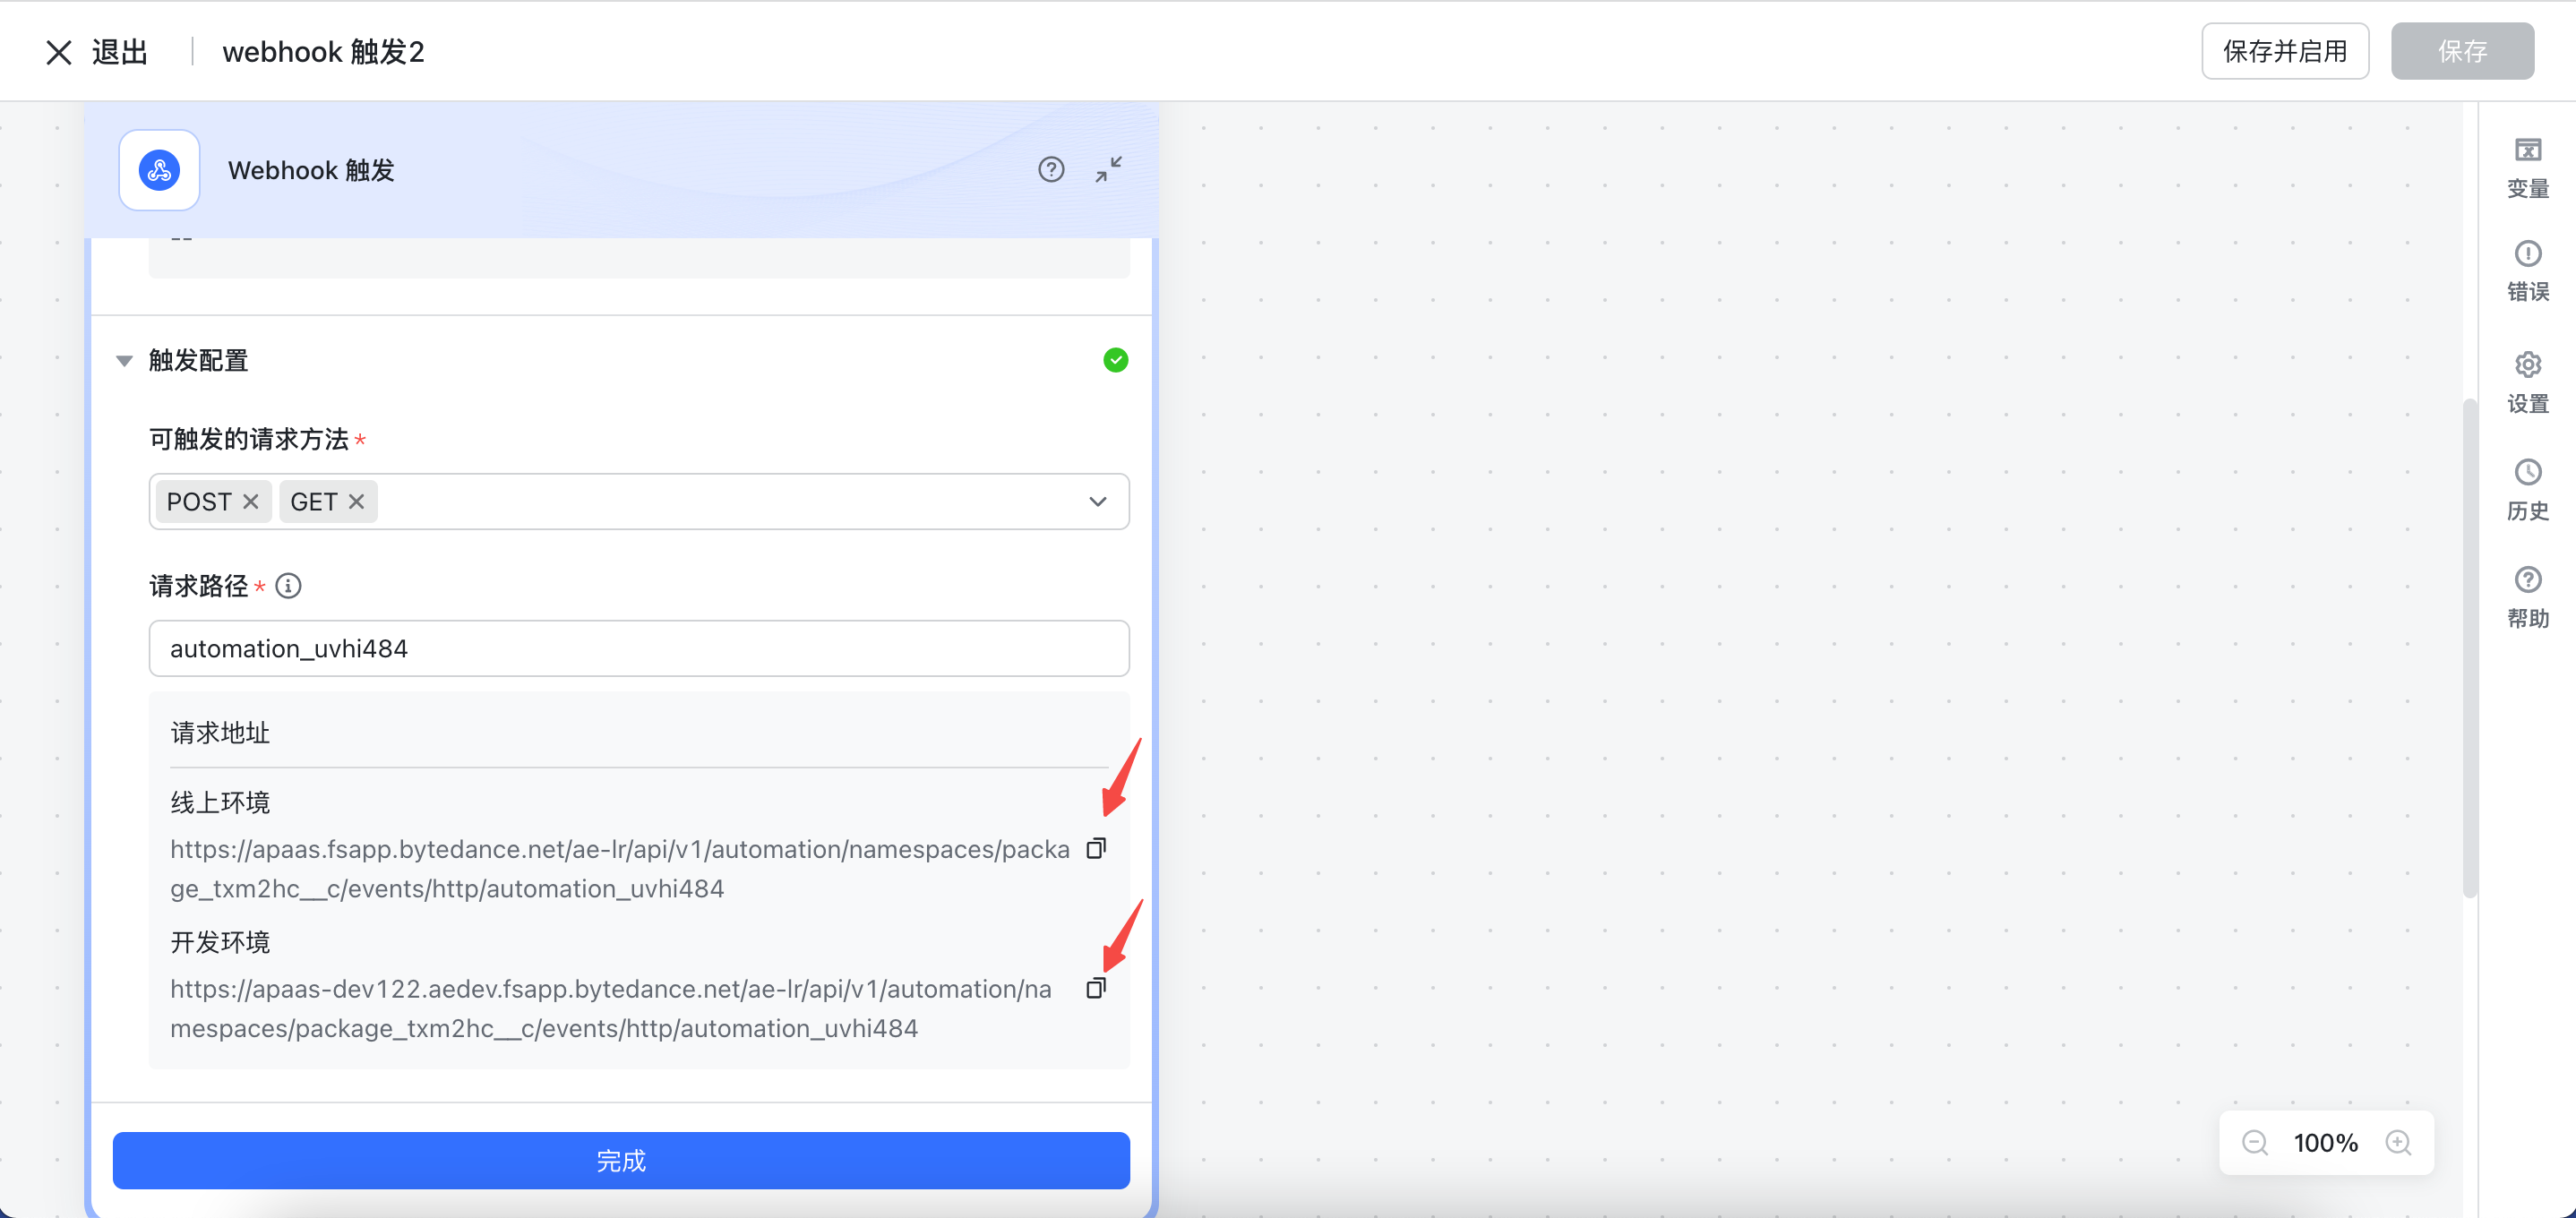Remove the GET method tag
The height and width of the screenshot is (1218, 2576).
[356, 502]
